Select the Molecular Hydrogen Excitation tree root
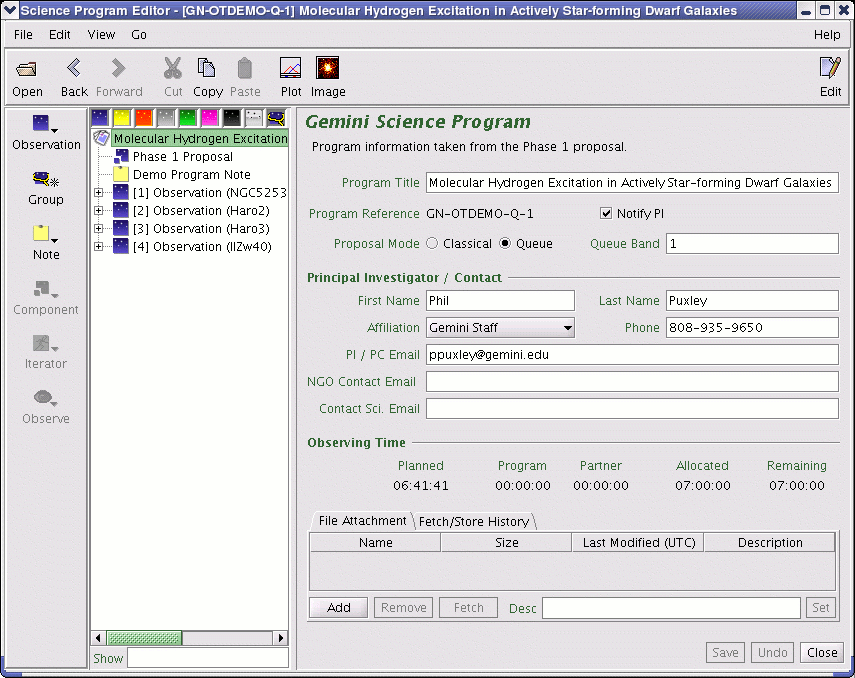Screen dimensions: 855x678 tap(200, 138)
